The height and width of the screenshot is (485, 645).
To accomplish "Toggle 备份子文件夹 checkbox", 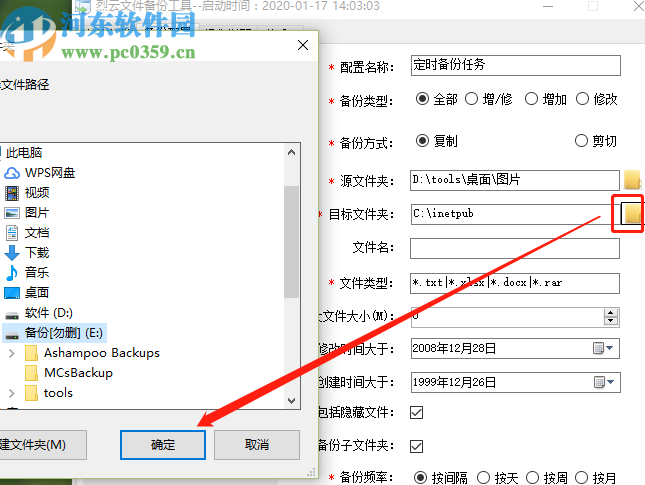I will click(x=416, y=446).
